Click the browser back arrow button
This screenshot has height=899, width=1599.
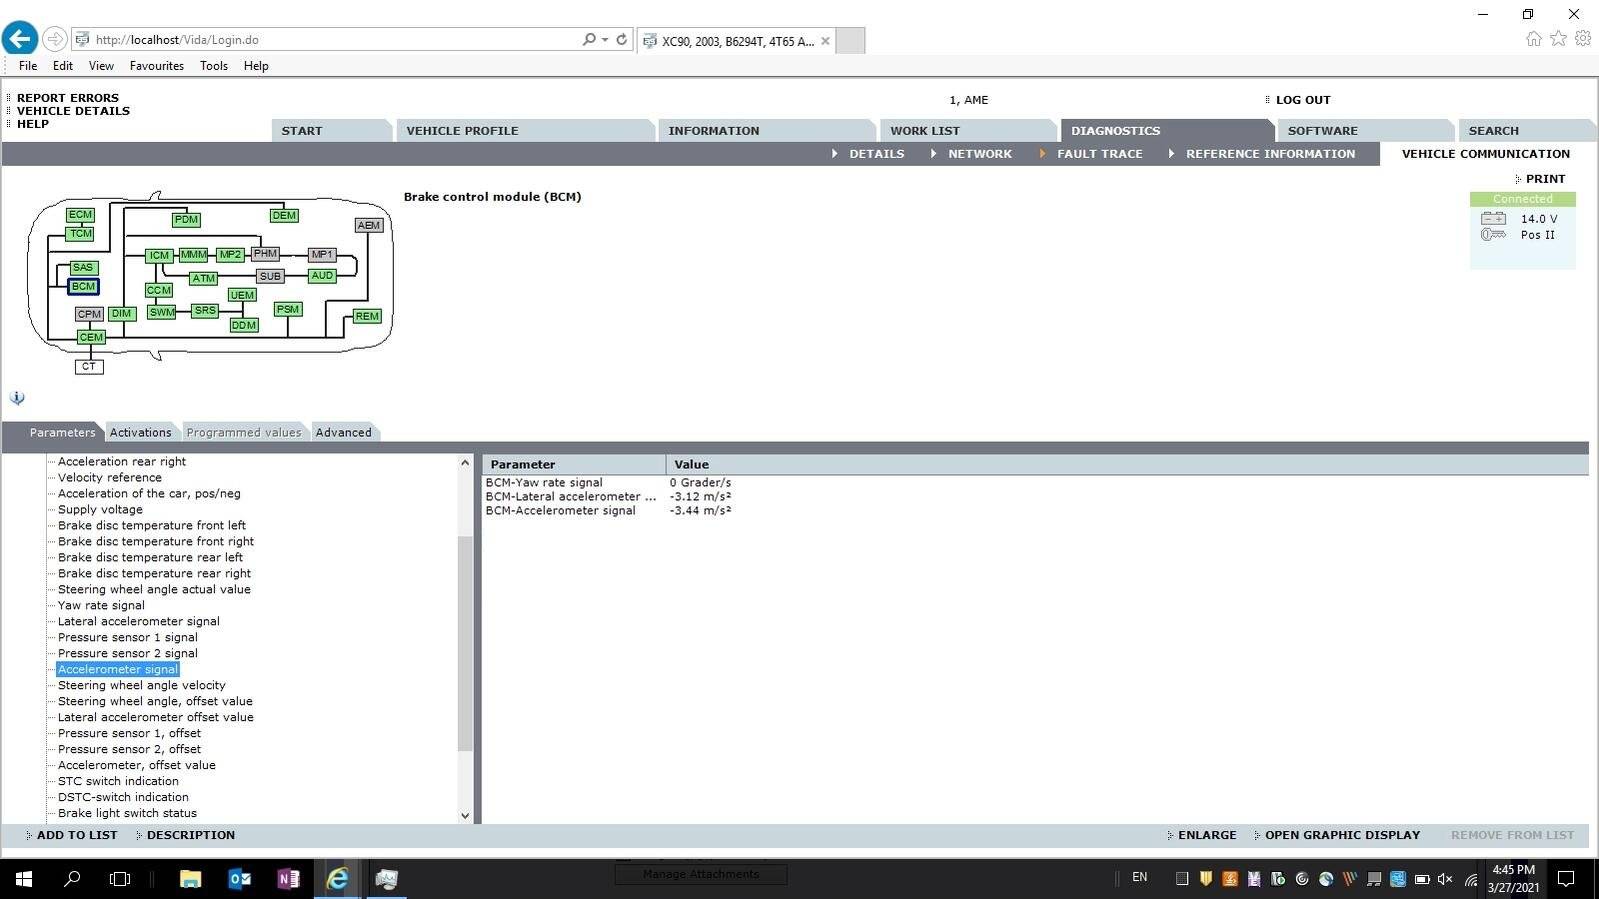[x=20, y=39]
